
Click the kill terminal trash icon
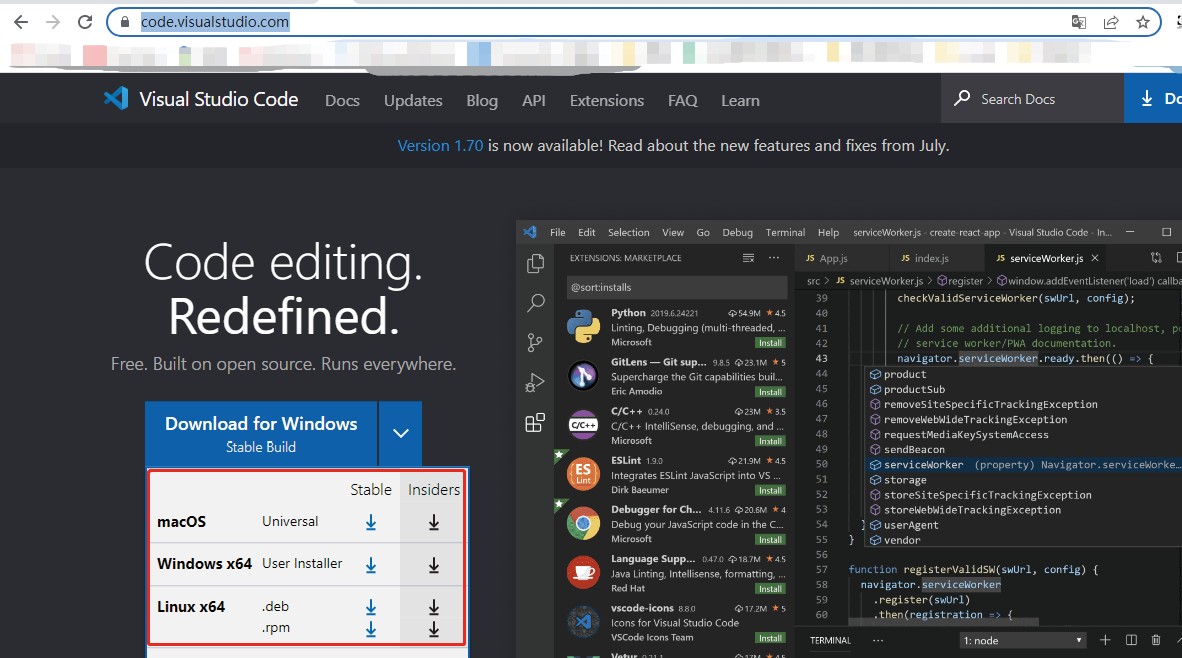tap(1156, 640)
